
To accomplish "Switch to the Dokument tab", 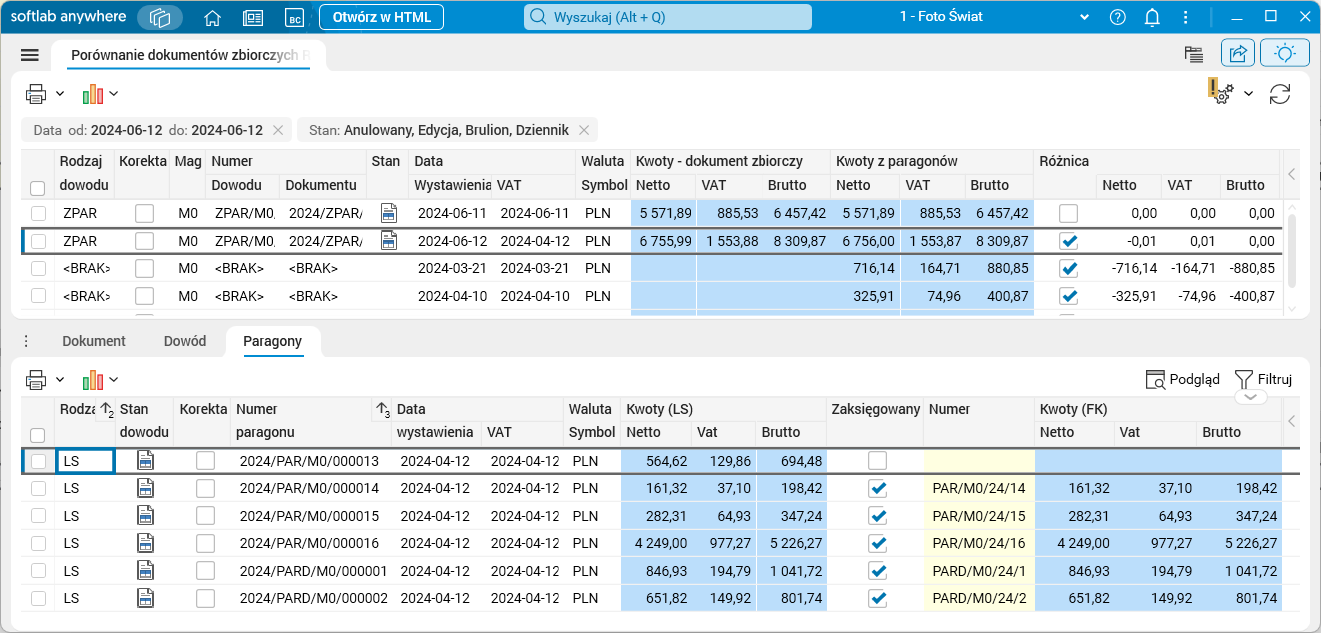I will [94, 341].
